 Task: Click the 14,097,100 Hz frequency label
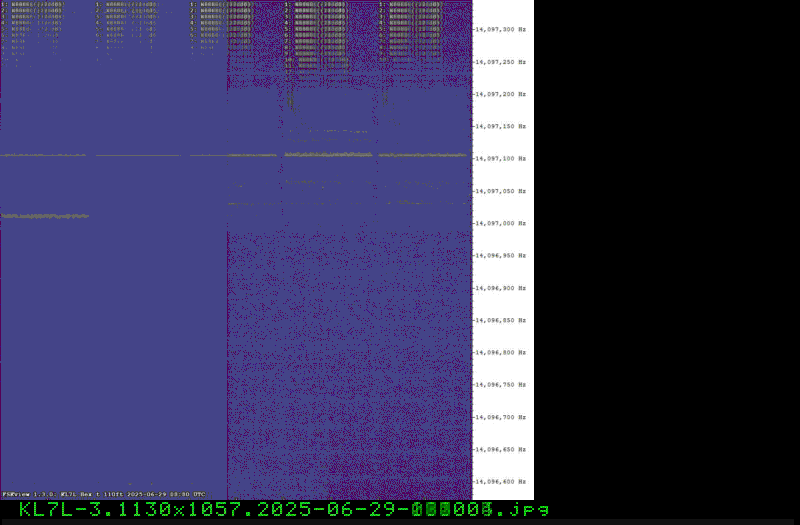(501, 159)
